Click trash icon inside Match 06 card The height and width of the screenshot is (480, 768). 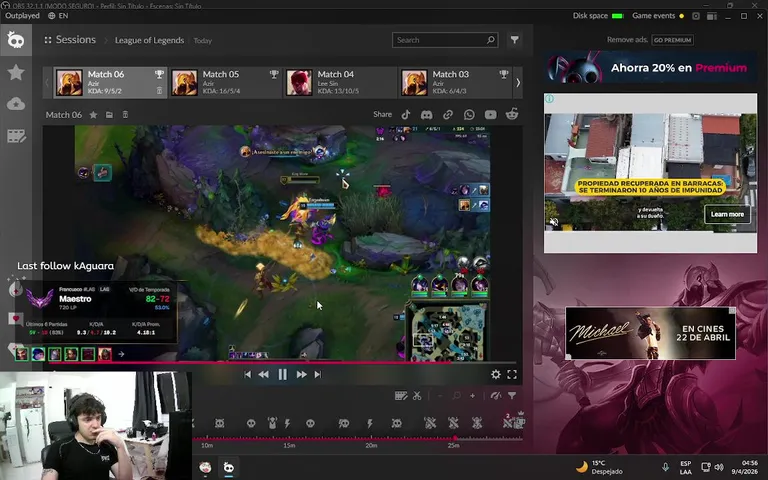pyautogui.click(x=159, y=91)
